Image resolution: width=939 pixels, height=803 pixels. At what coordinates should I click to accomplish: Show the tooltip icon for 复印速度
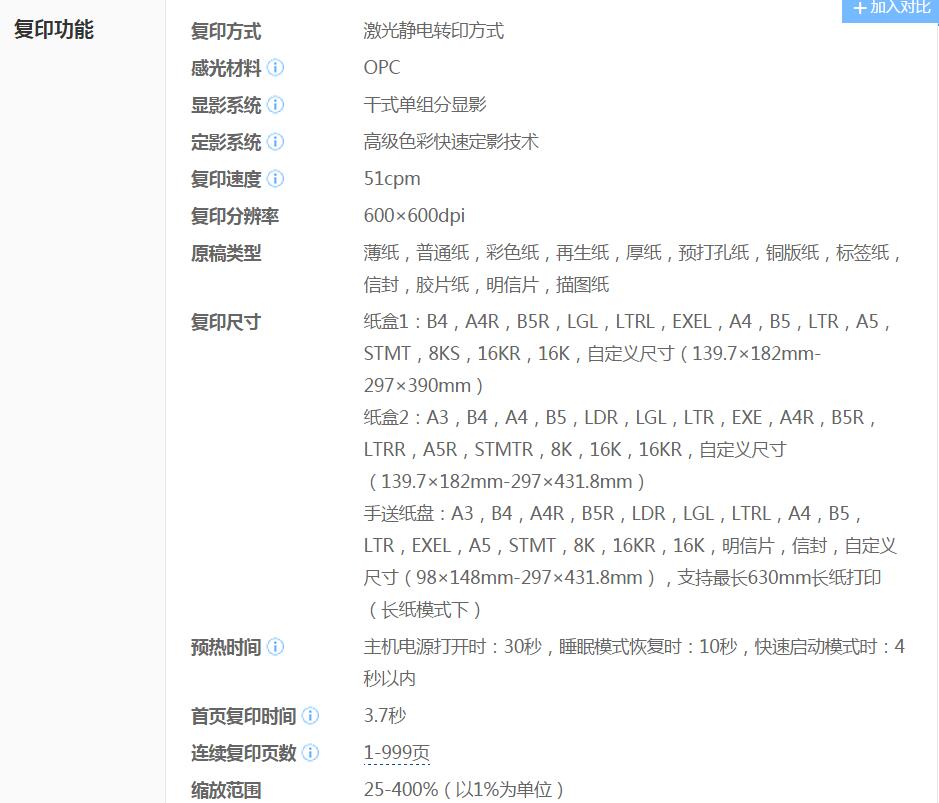pos(275,179)
